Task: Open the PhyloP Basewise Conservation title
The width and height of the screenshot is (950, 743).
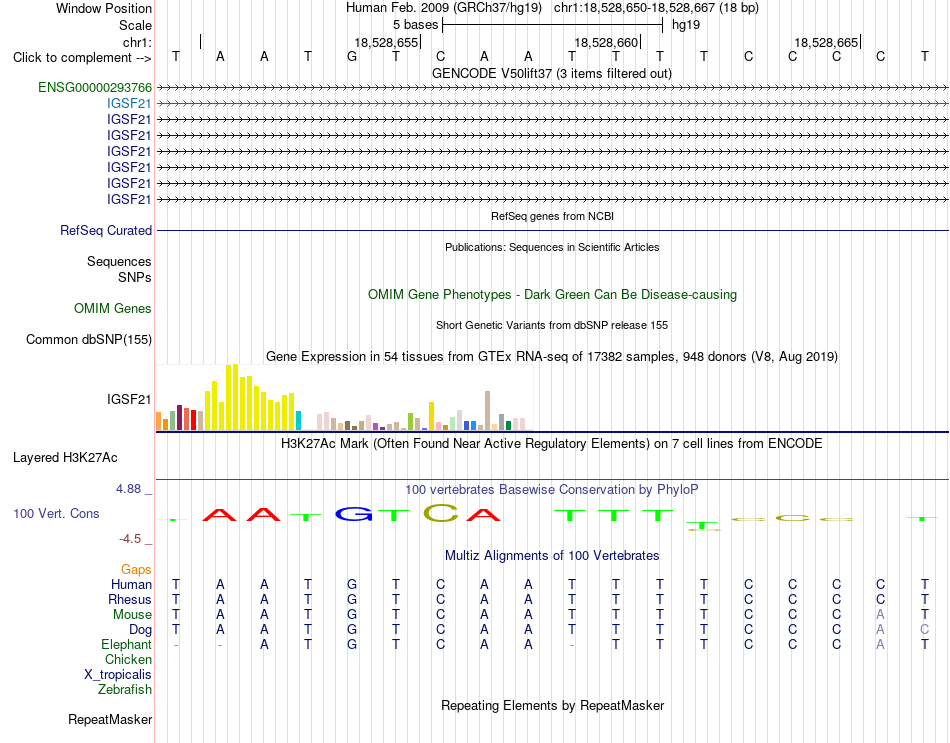Action: tap(552, 490)
